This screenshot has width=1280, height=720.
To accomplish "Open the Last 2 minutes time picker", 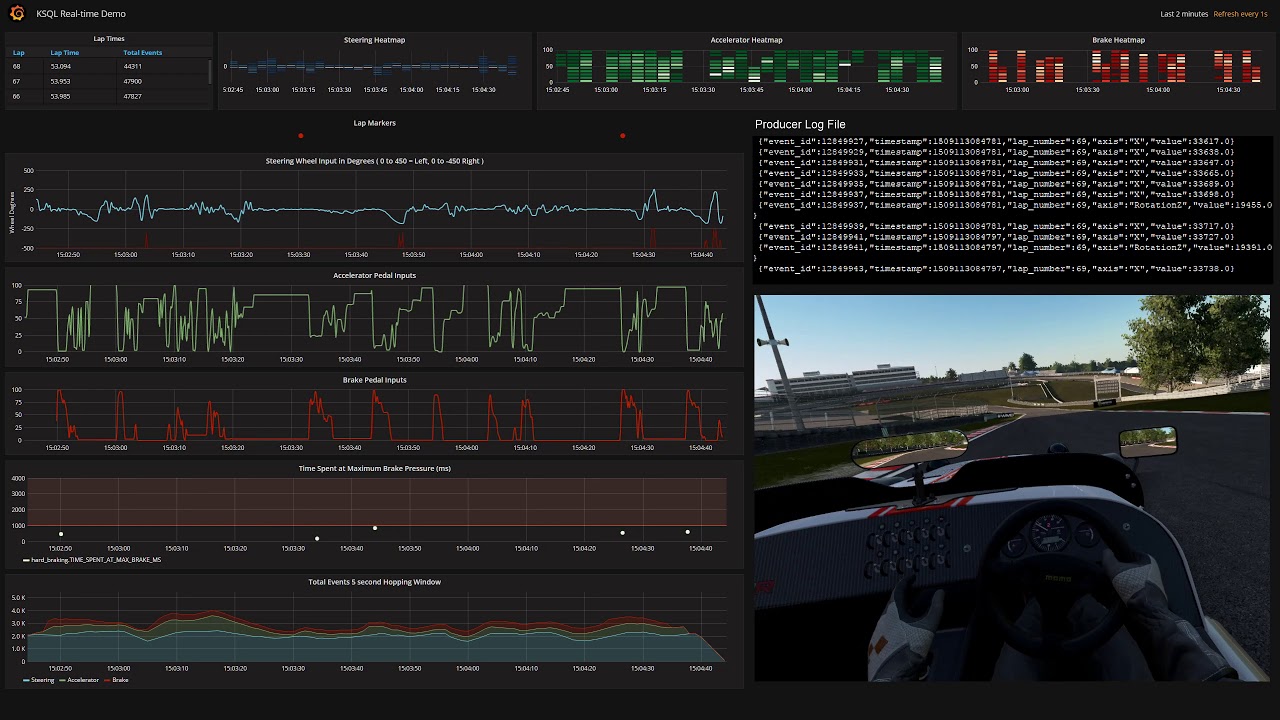I will pos(1184,14).
